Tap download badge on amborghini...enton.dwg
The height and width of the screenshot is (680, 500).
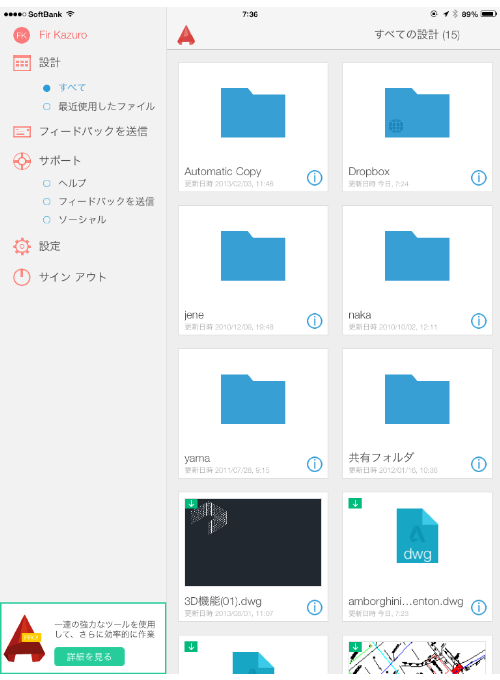pyautogui.click(x=355, y=503)
